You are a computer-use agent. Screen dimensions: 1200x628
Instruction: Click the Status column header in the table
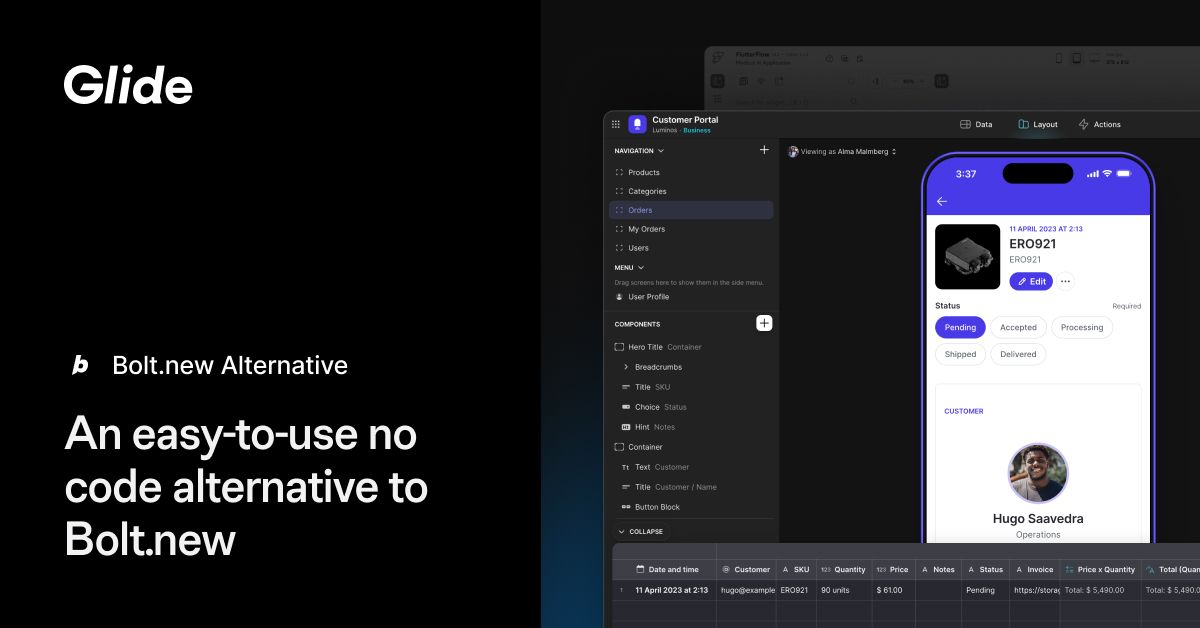coord(985,569)
